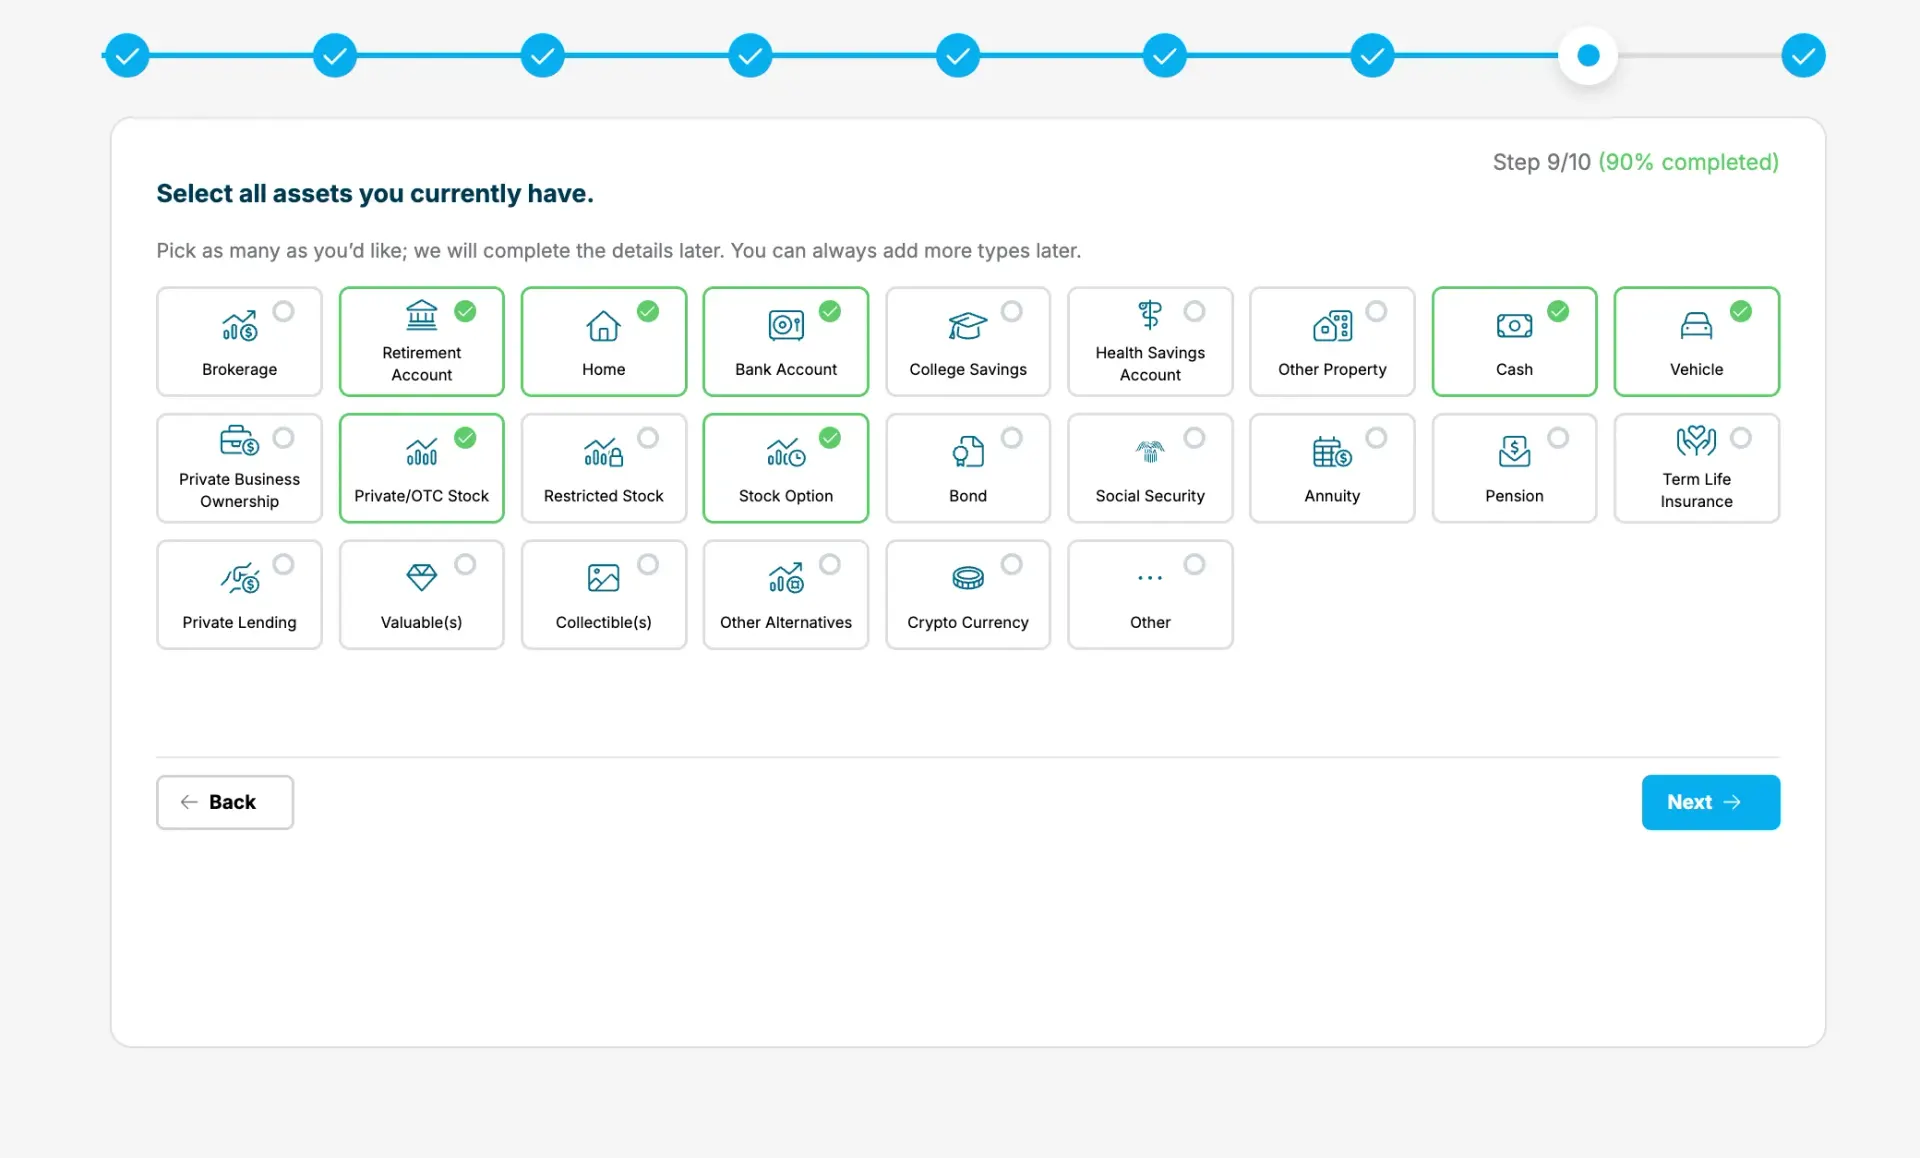Uncheck the Private/OTC Stock green checkmark
This screenshot has height=1158, width=1920.
click(465, 438)
